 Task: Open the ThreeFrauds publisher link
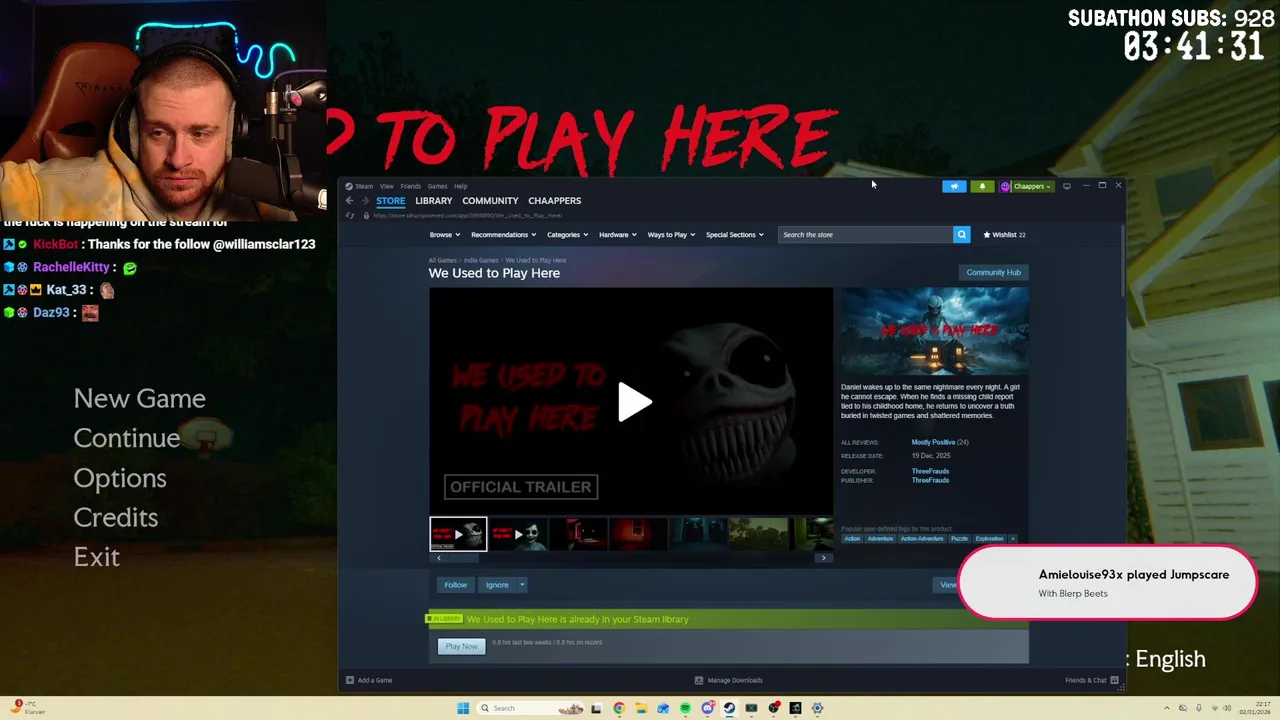pyautogui.click(x=930, y=480)
